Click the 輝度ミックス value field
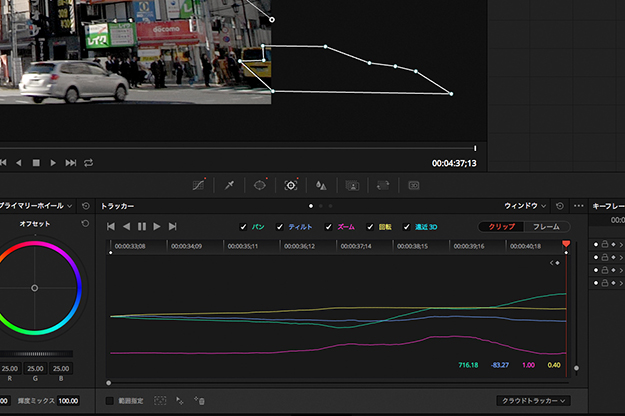The height and width of the screenshot is (416, 625). [x=68, y=400]
